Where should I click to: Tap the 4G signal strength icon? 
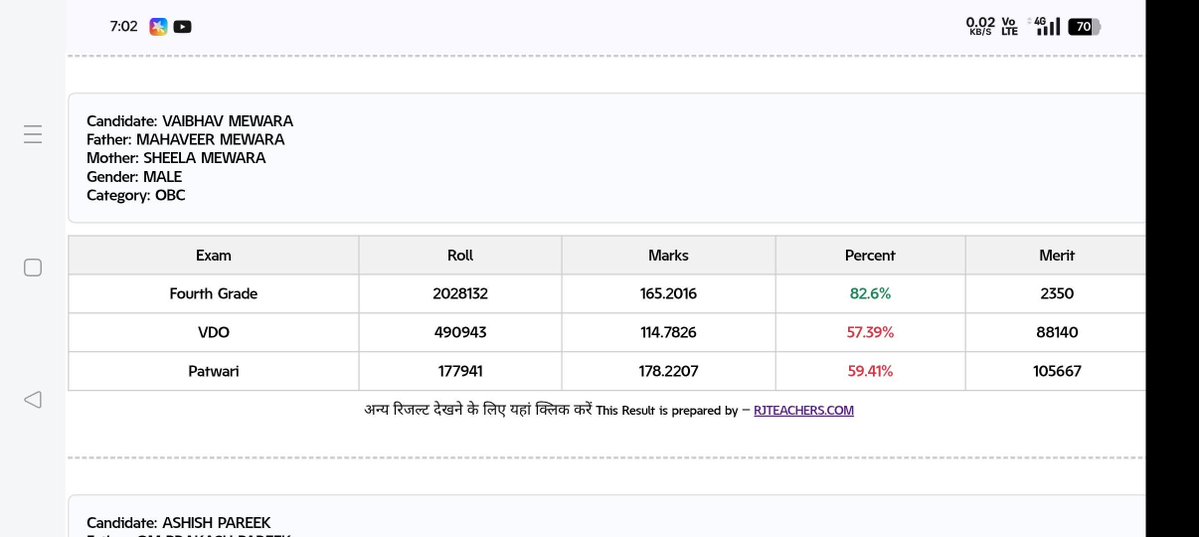click(x=1047, y=27)
